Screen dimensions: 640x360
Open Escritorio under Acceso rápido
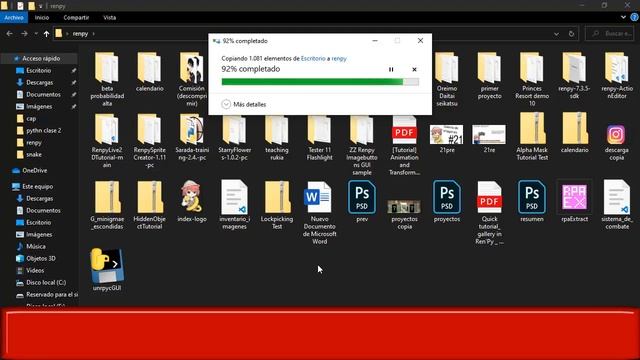click(x=38, y=71)
